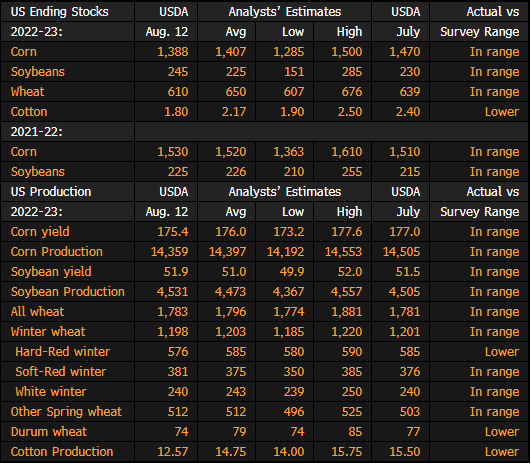531x464 pixels.
Task: Select the 2021-22 section header
Action: [x=37, y=132]
